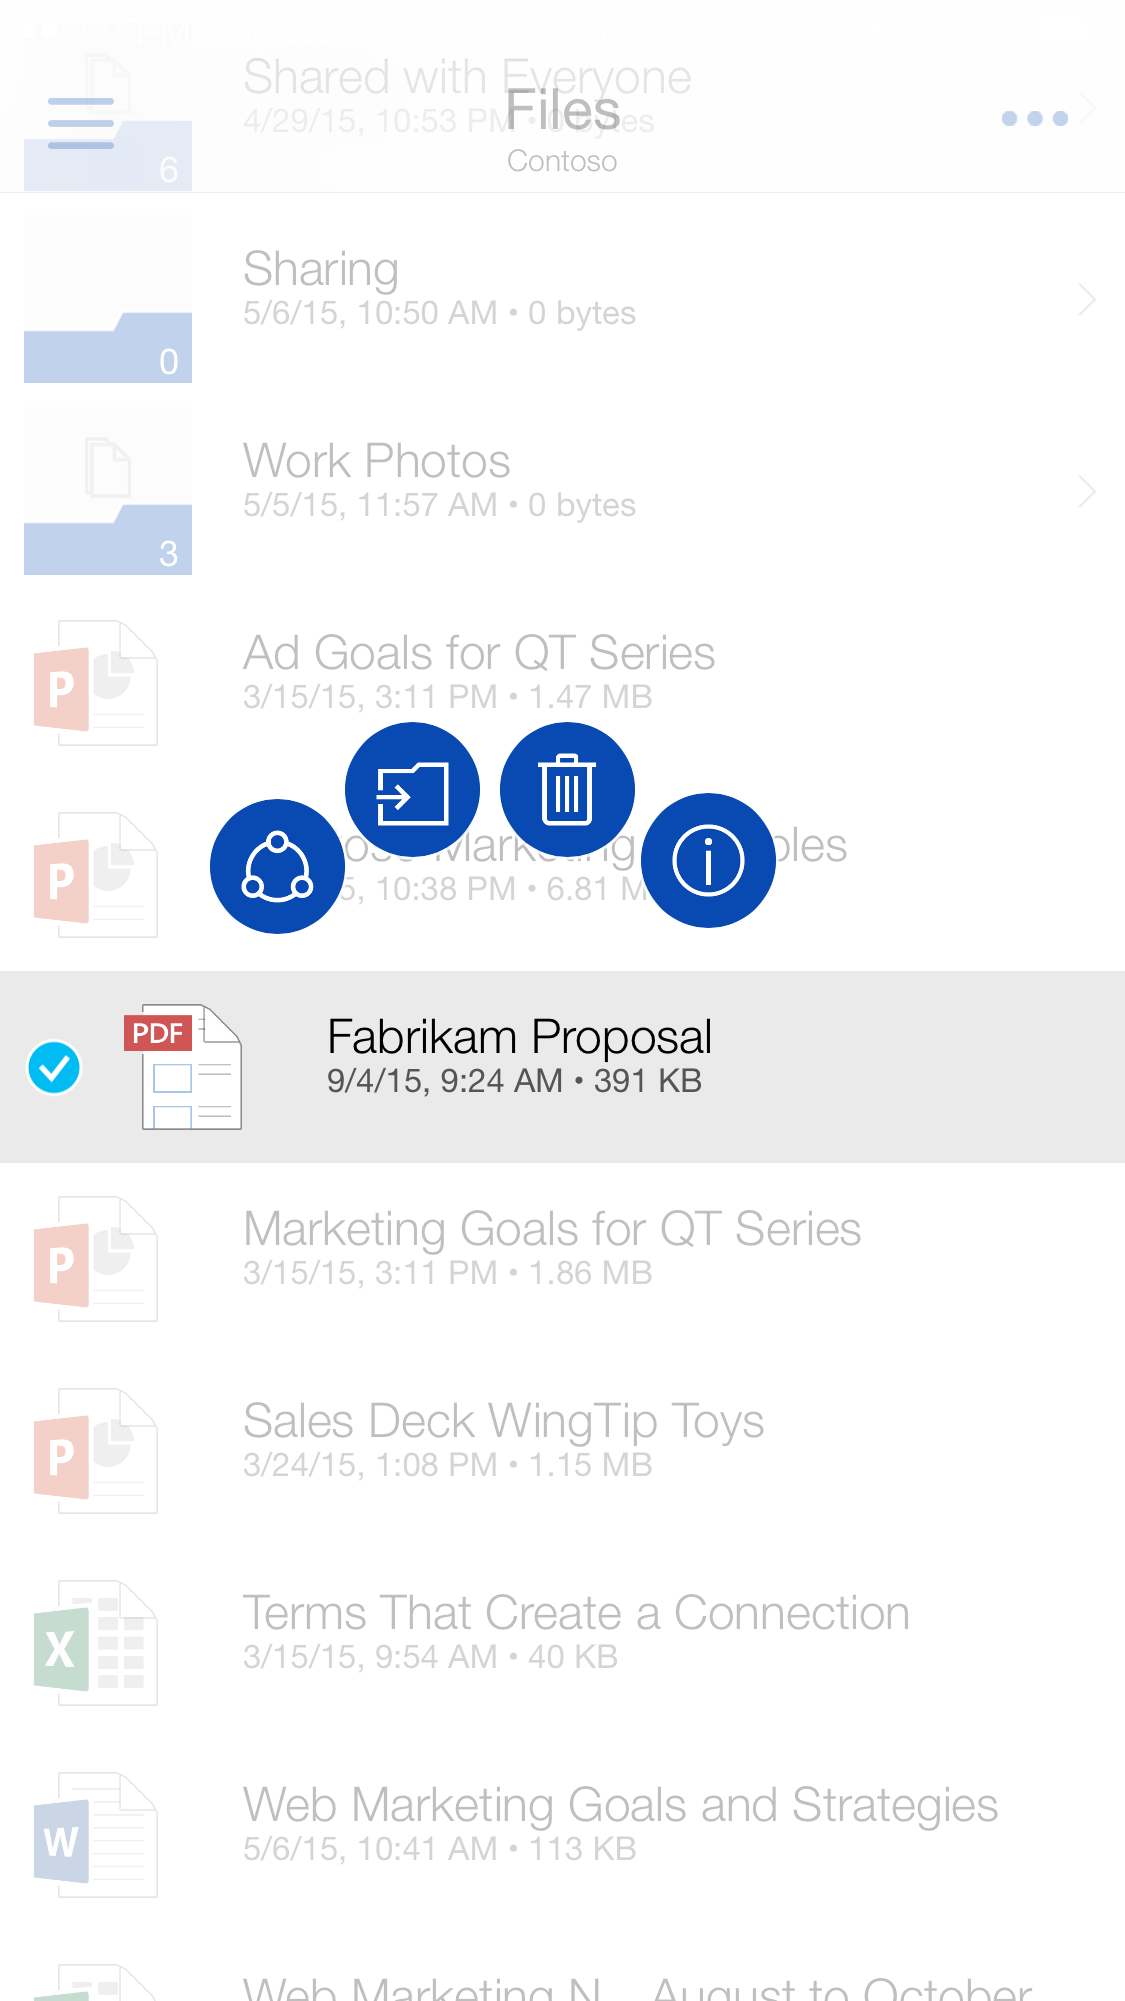The height and width of the screenshot is (2001, 1125).
Task: Tap the delete trash can icon
Action: [567, 790]
